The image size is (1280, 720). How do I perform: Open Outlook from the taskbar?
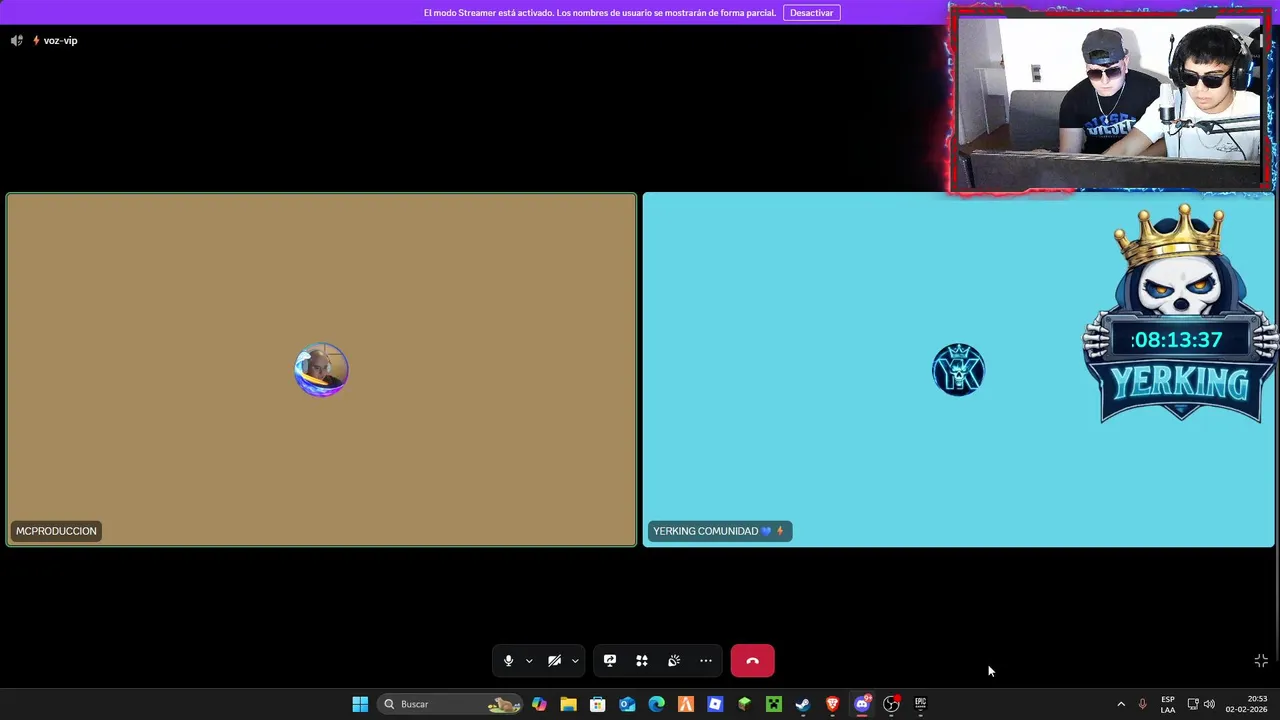(x=627, y=704)
